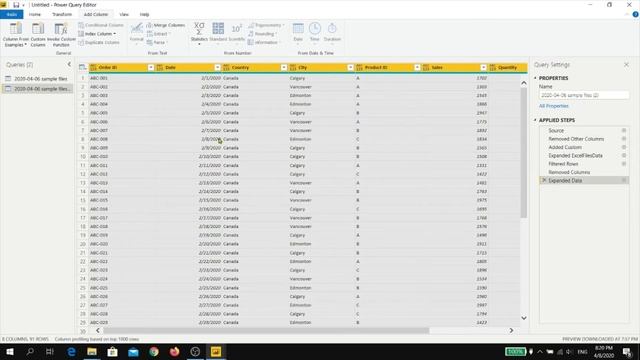The image size is (640, 360).
Task: Close the Query Settings pane
Action: coord(626,64)
